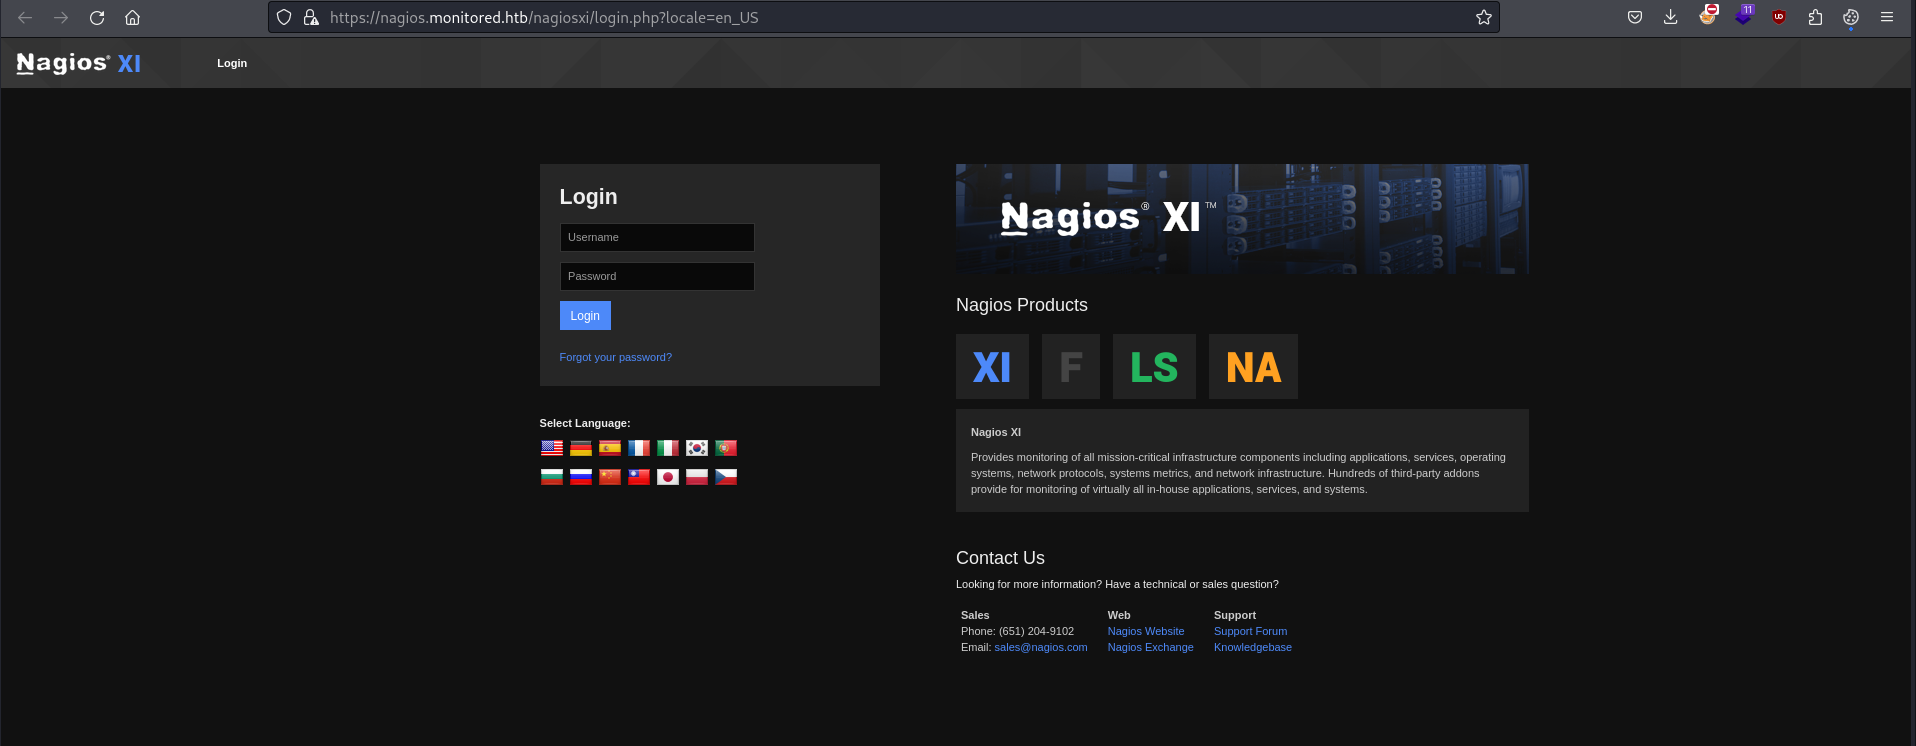
Task: Focus the Password input field
Action: (657, 276)
